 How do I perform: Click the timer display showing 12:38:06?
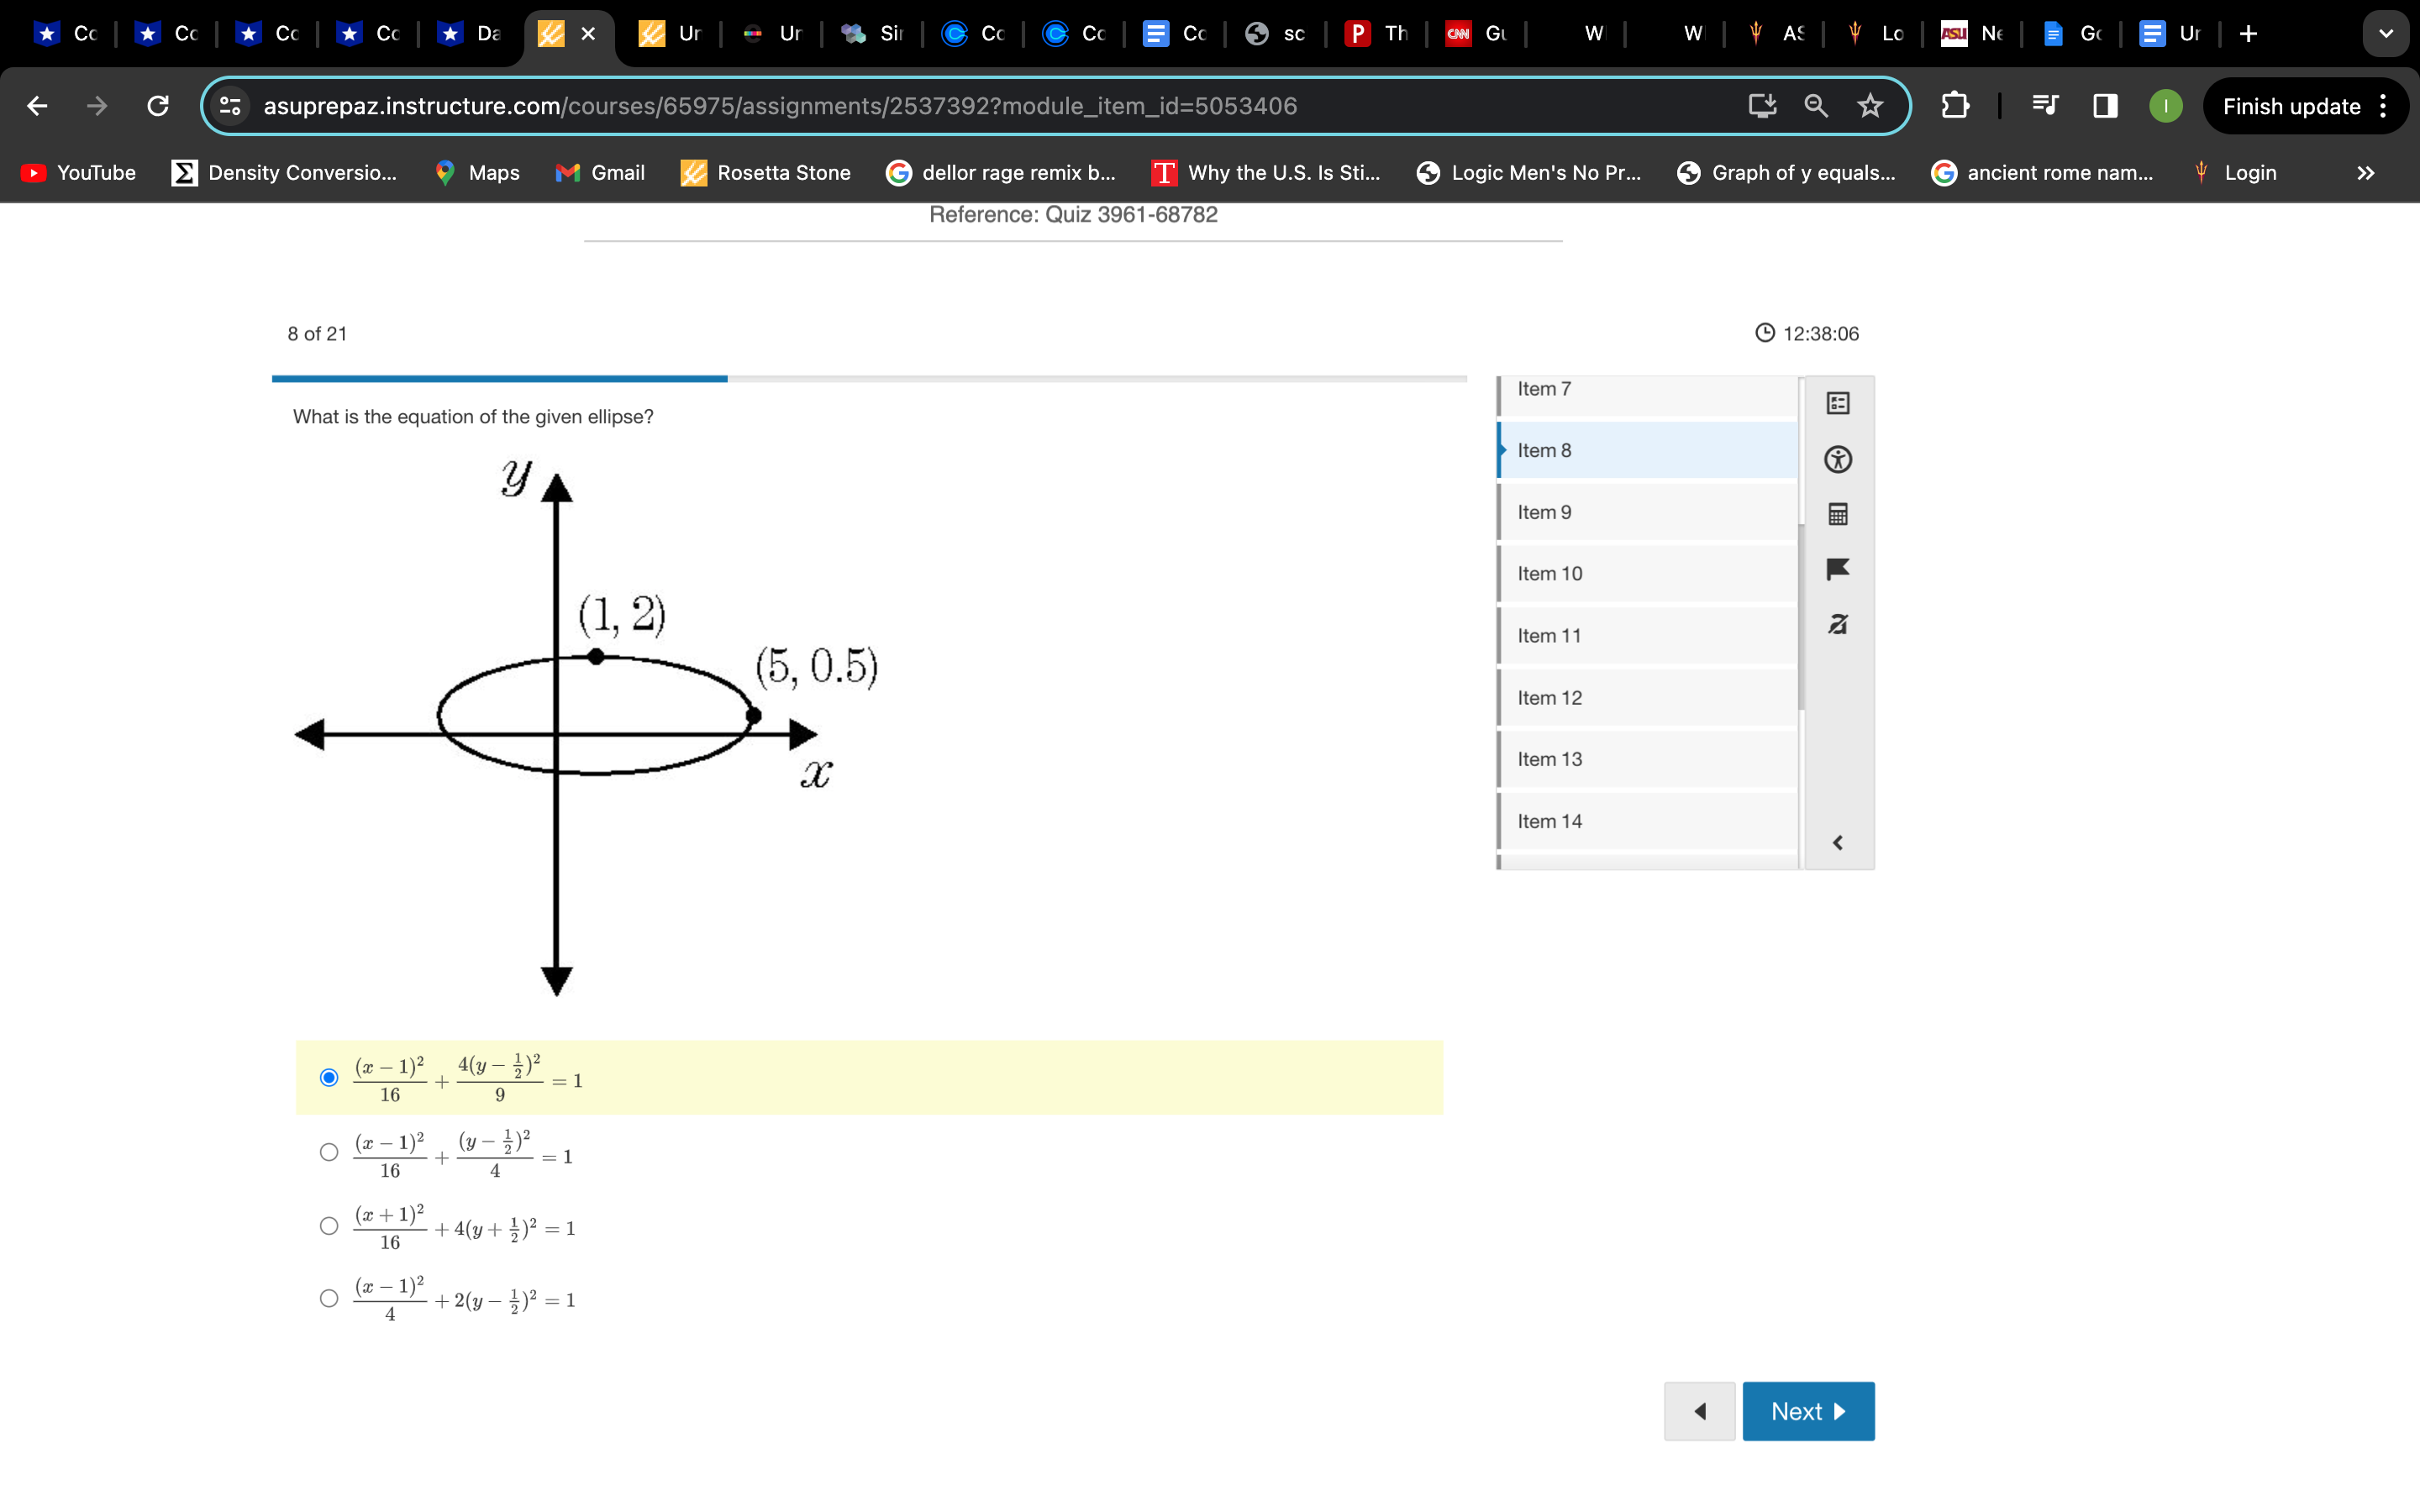[1807, 333]
